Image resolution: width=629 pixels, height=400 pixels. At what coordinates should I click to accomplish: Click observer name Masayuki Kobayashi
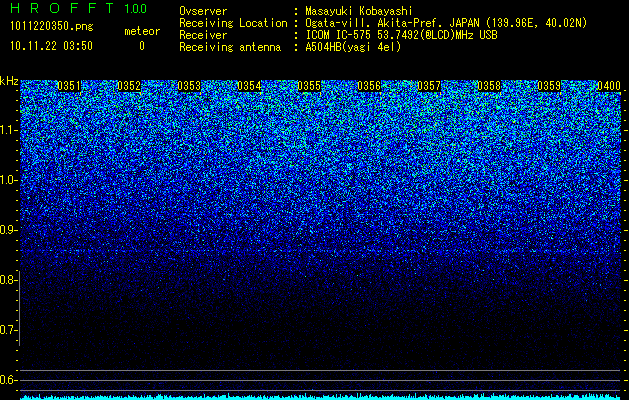tap(359, 11)
